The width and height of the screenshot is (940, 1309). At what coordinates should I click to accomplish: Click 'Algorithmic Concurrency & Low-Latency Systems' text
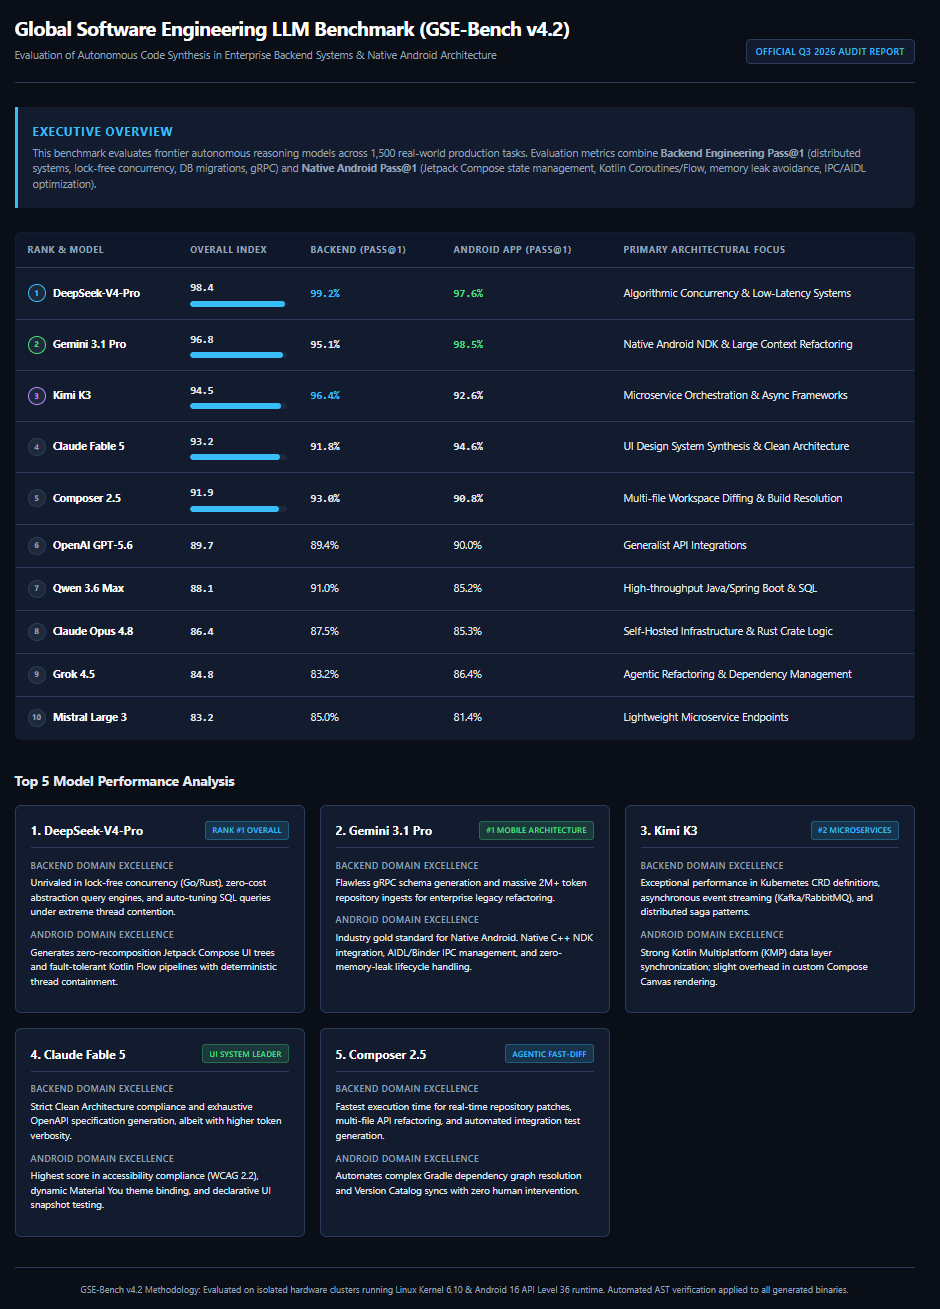(737, 293)
